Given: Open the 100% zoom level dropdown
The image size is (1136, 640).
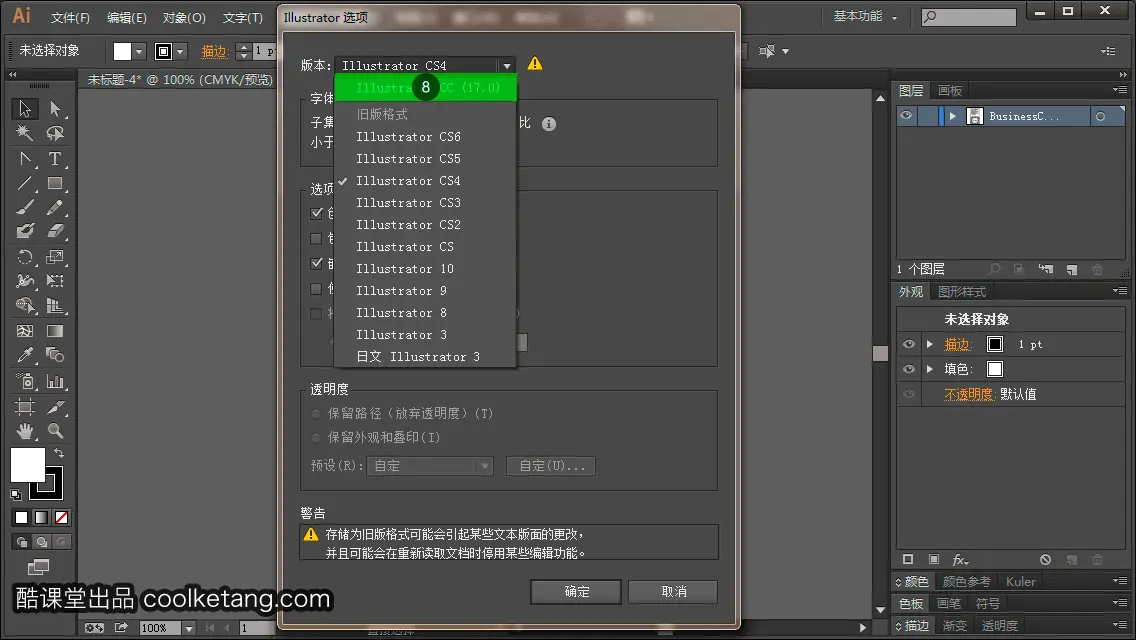Looking at the screenshot, I should [188, 628].
